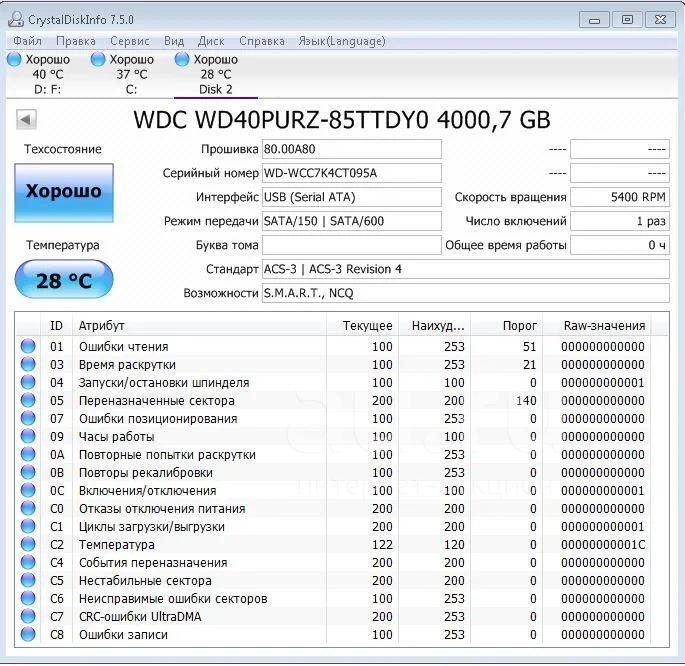
Task: Maximize the CrystalDiskInfo window
Action: tap(627, 20)
